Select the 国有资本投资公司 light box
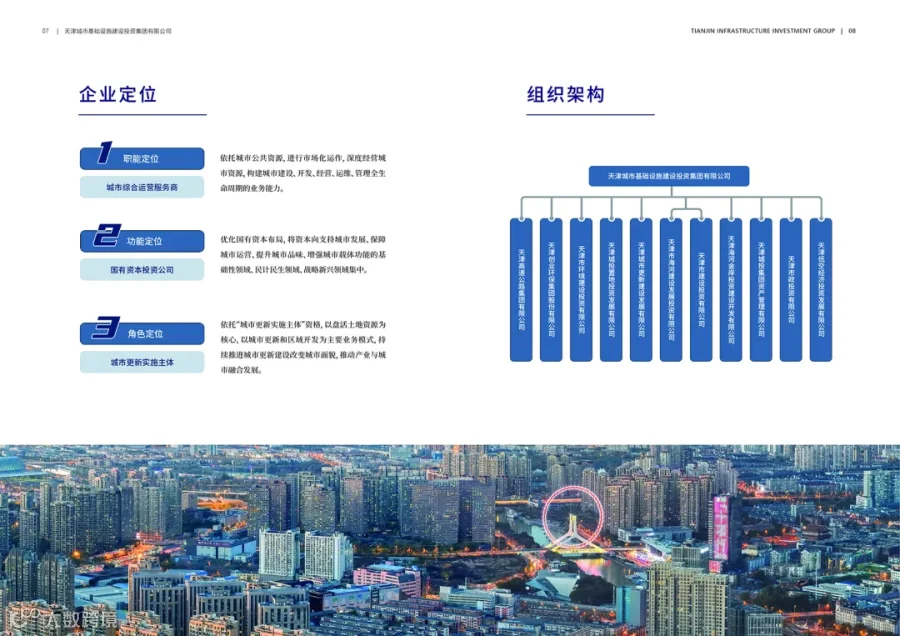The height and width of the screenshot is (636, 900). coord(142,270)
